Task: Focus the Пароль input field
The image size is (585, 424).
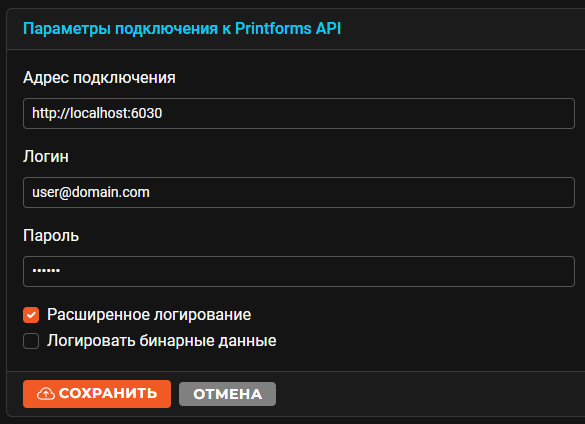Action: coord(299,271)
